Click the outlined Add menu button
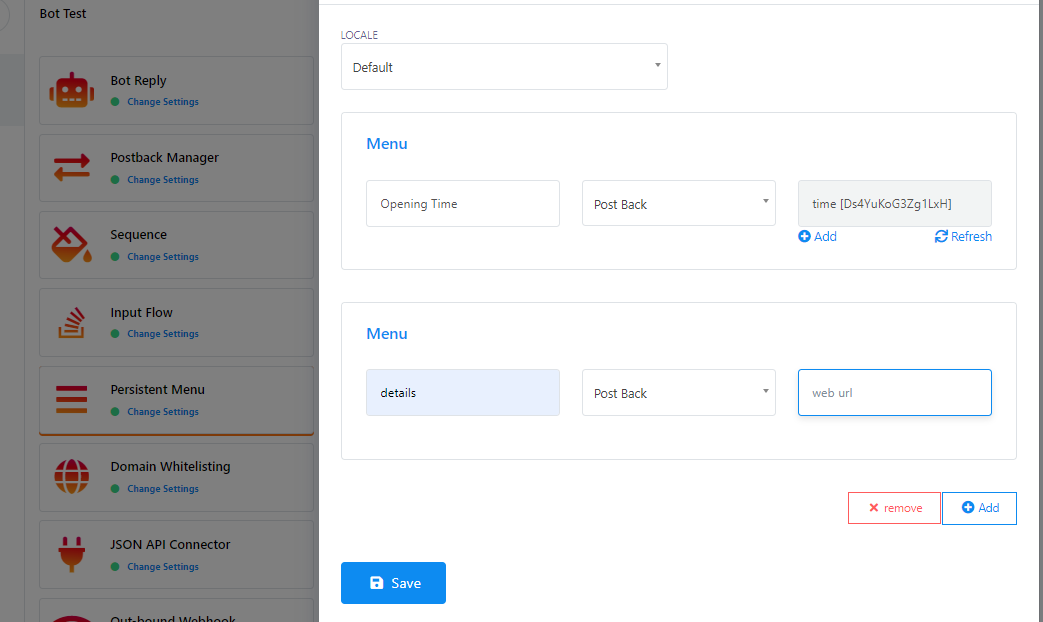The width and height of the screenshot is (1043, 622). [979, 508]
